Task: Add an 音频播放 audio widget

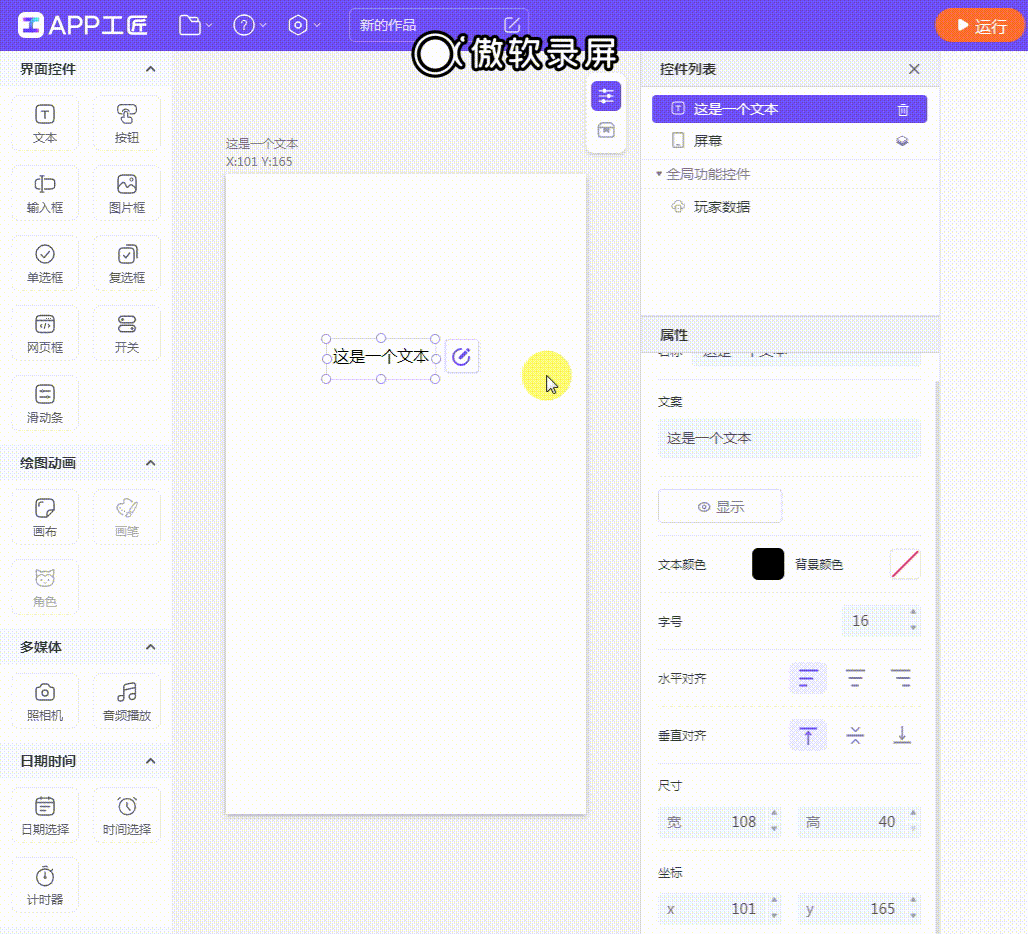Action: coord(127,701)
